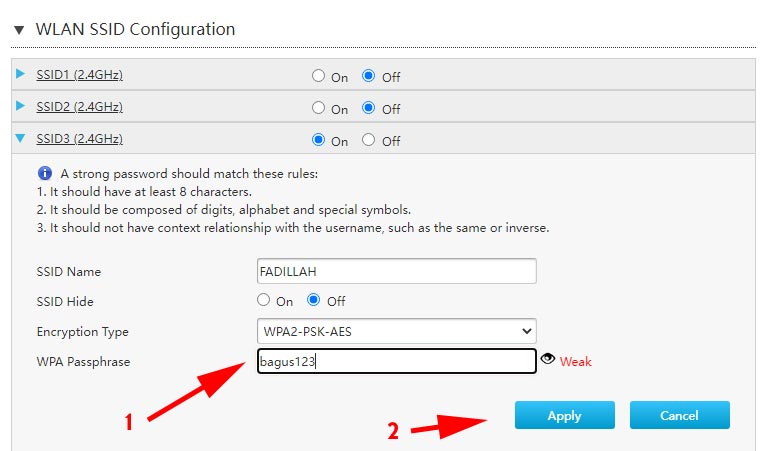The width and height of the screenshot is (766, 451).
Task: Open the Encryption Type dropdown
Action: (396, 331)
